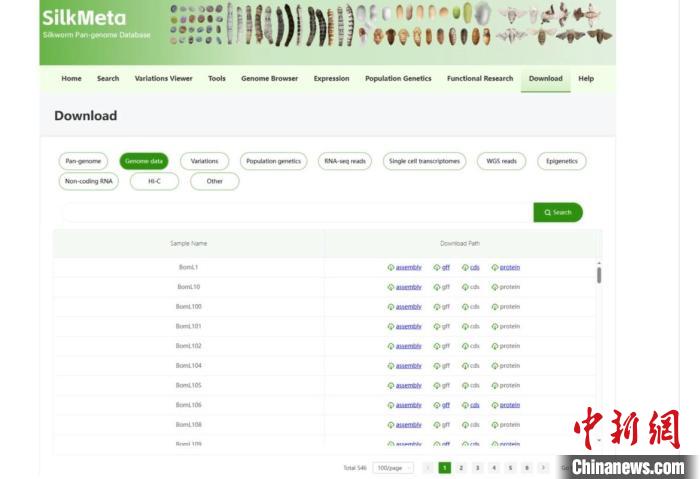This screenshot has width=700, height=479.
Task: Click download icon beside BomL100 cds
Action: point(465,307)
